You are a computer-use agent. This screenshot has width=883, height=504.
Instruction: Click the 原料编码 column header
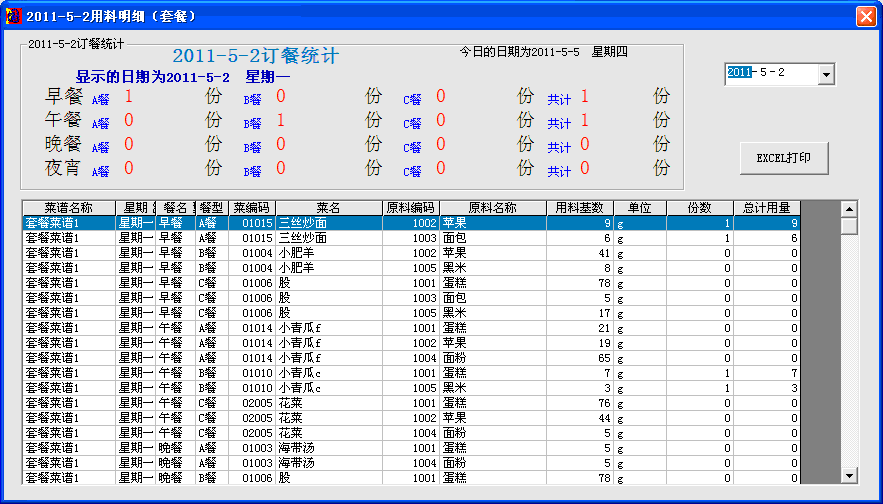click(411, 208)
